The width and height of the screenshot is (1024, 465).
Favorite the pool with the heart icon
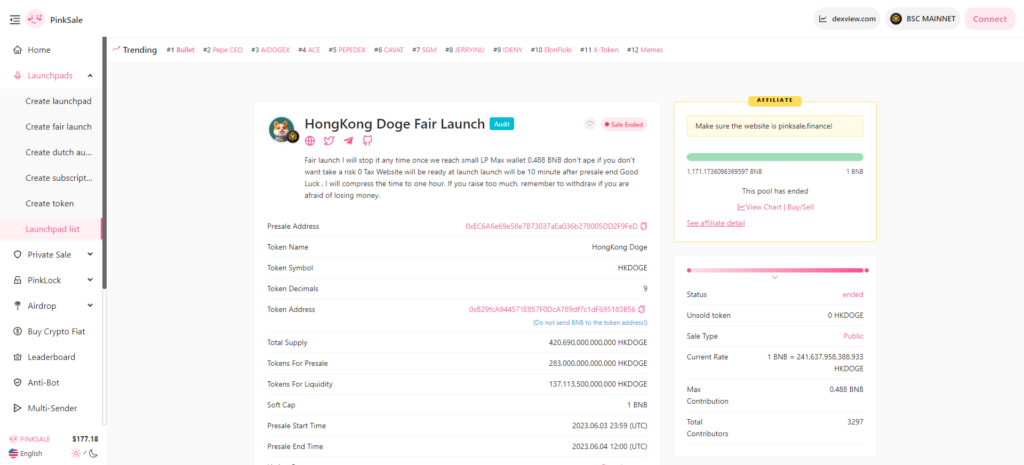click(590, 124)
